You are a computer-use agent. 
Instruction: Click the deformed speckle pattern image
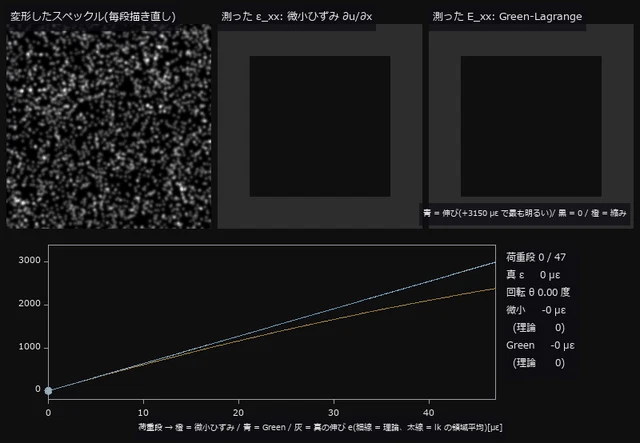coord(109,127)
